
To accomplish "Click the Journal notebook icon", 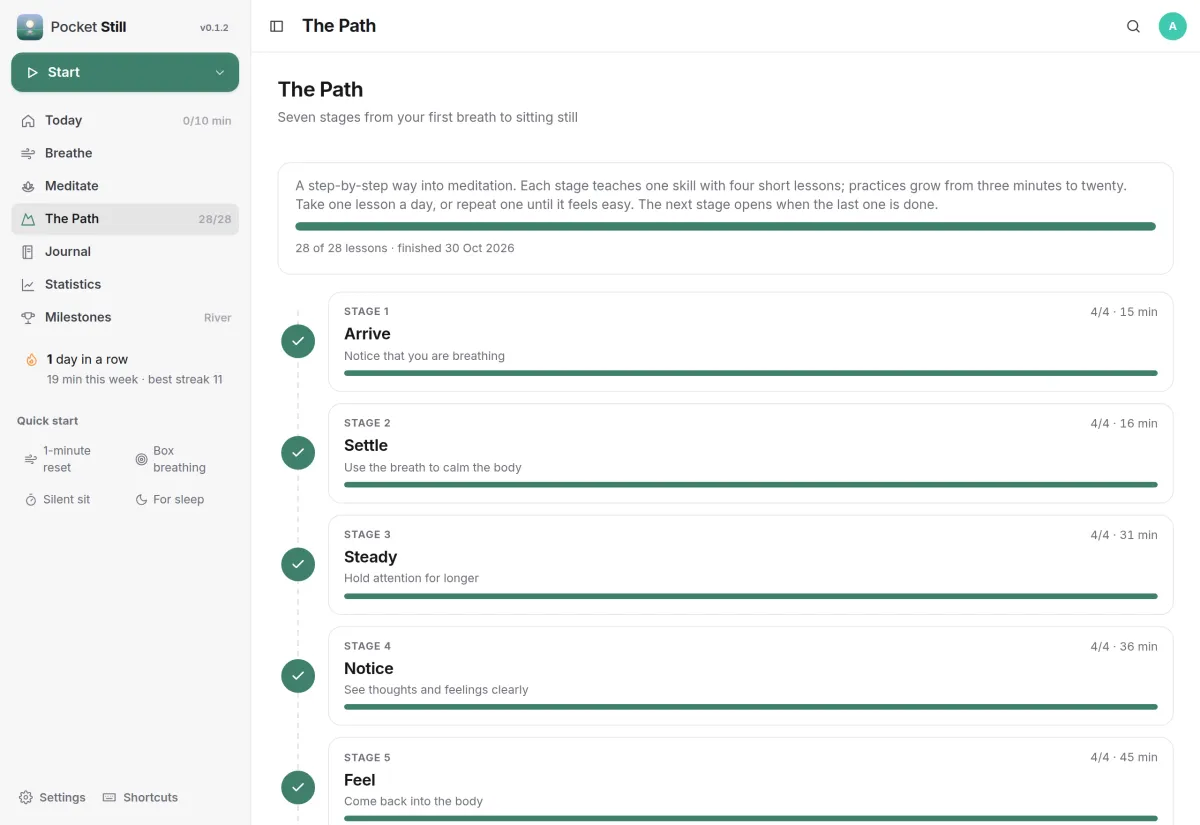I will coord(28,252).
